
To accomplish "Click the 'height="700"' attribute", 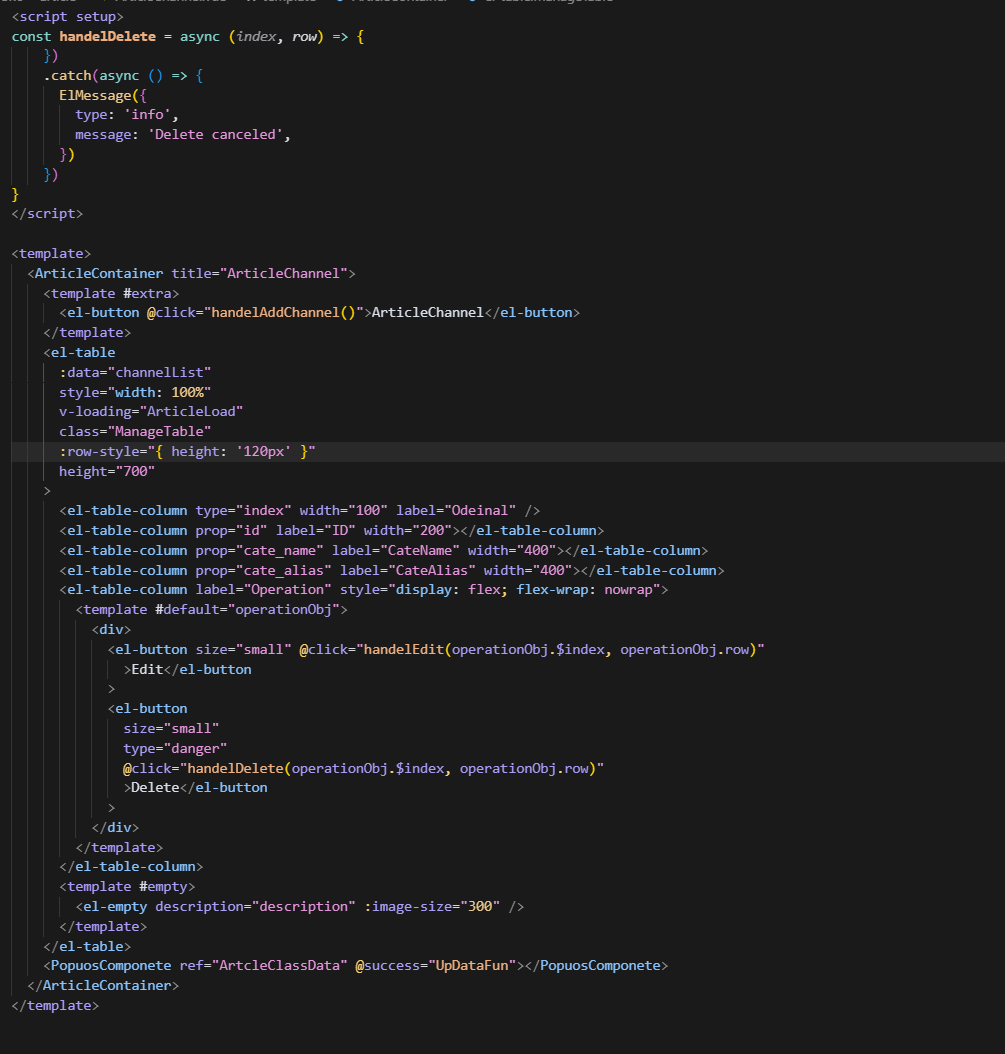I will (107, 471).
